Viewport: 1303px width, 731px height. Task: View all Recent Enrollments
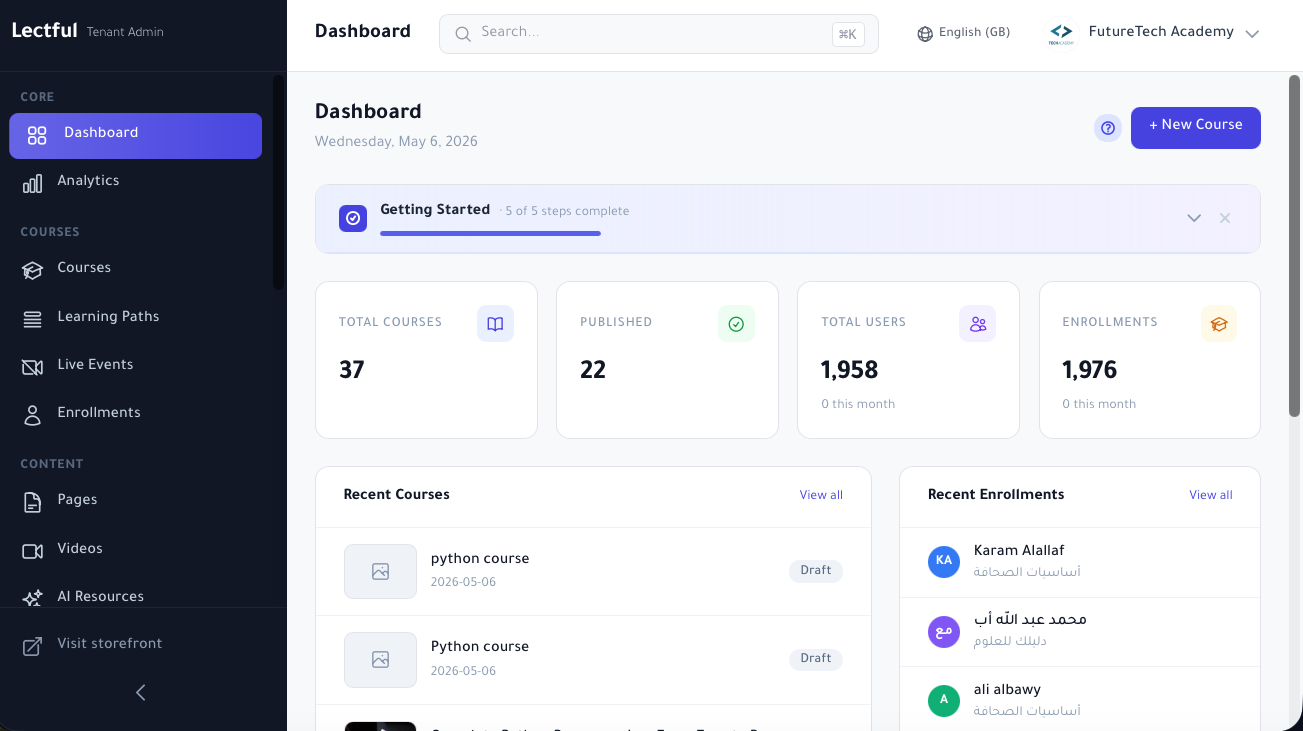pos(1211,495)
